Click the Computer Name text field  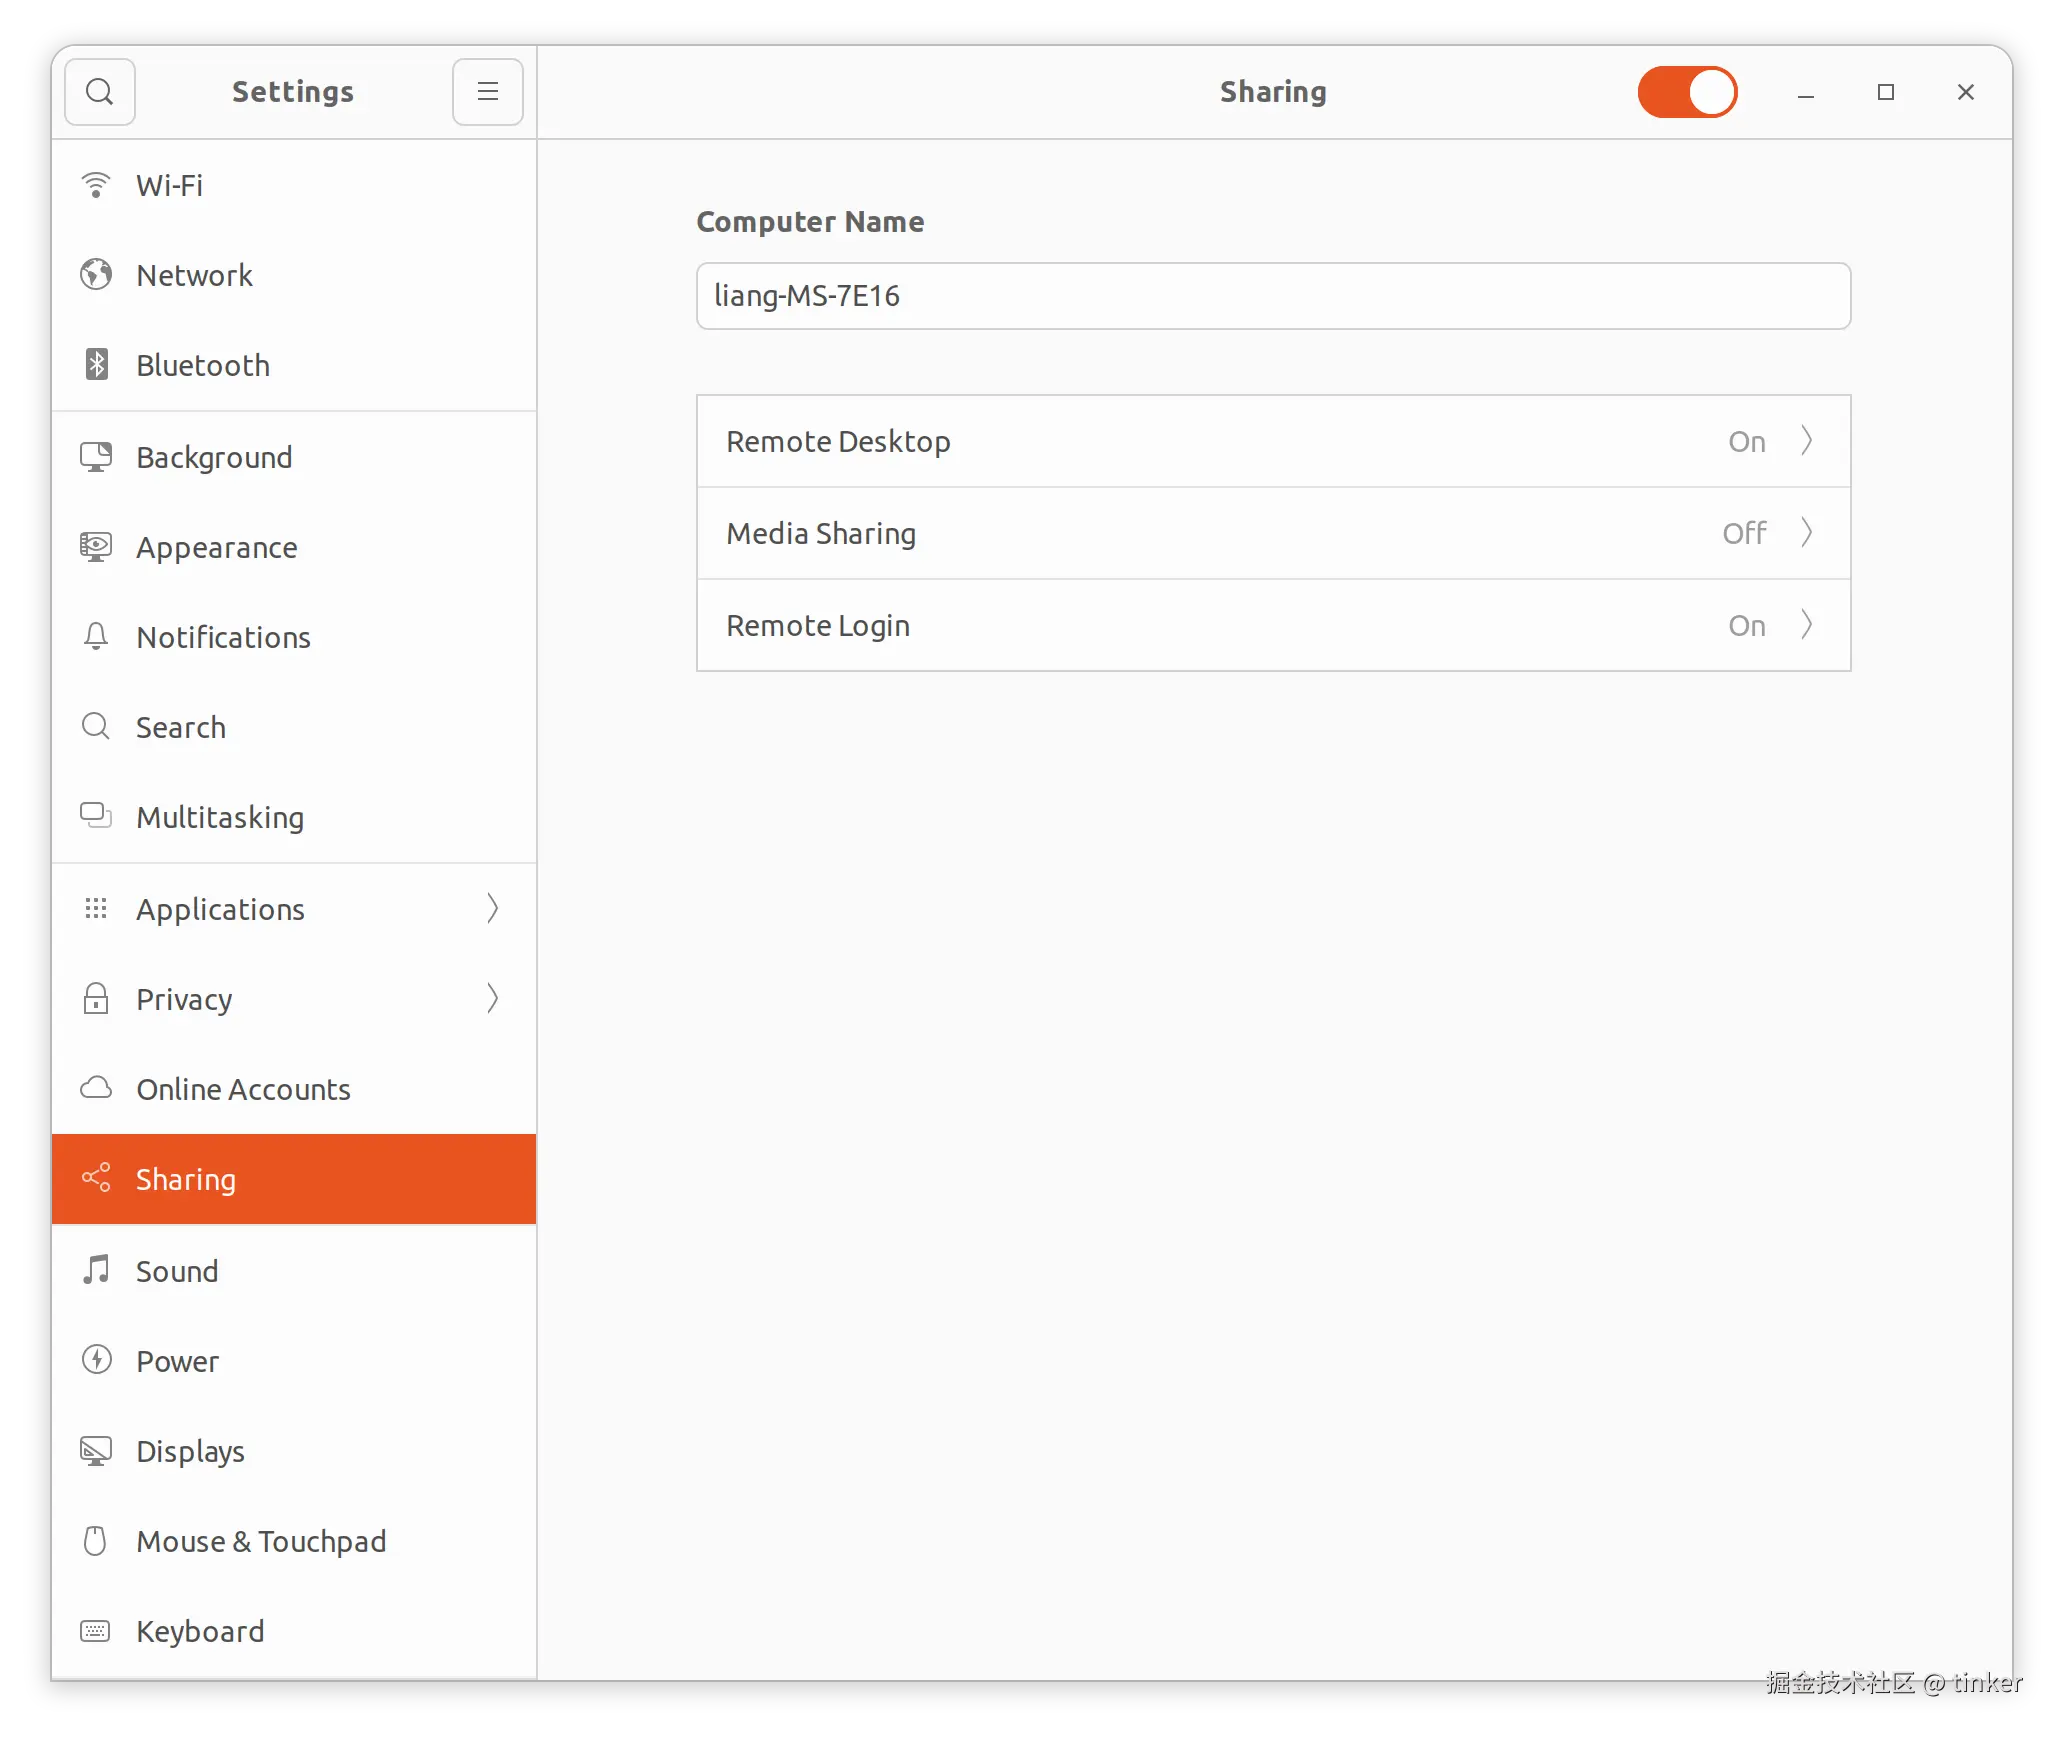point(1272,296)
